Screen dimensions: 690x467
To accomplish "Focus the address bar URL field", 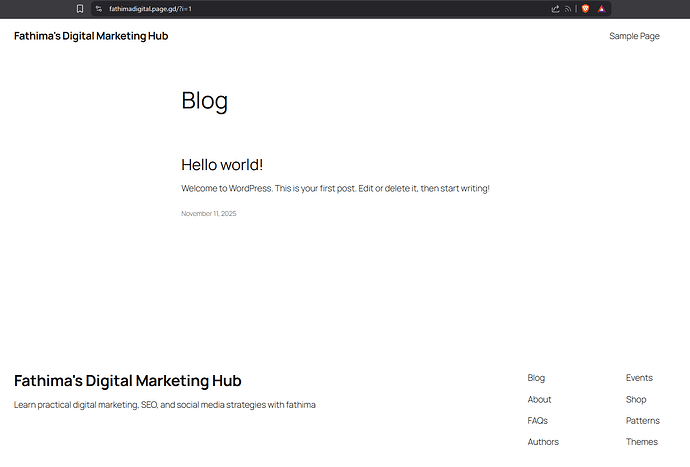I will (x=300, y=8).
